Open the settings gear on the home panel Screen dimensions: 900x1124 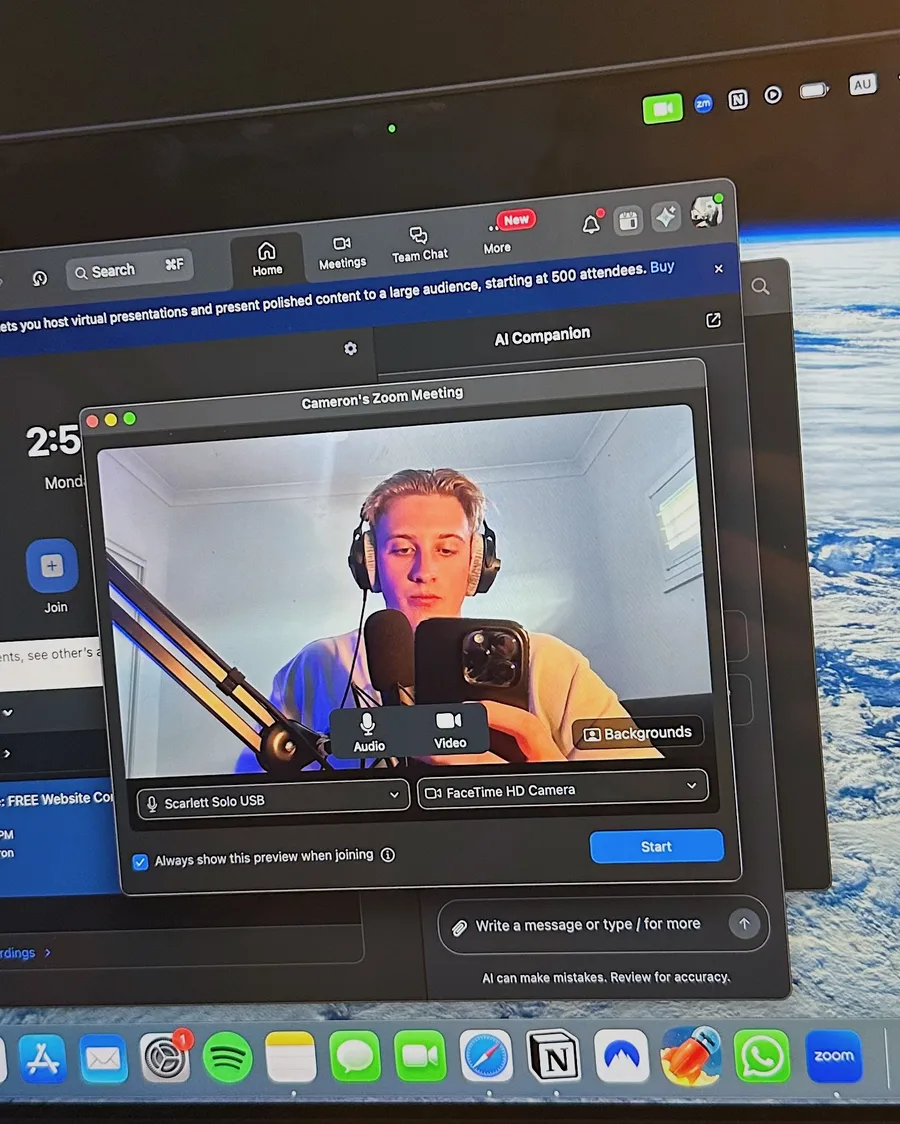point(350,348)
